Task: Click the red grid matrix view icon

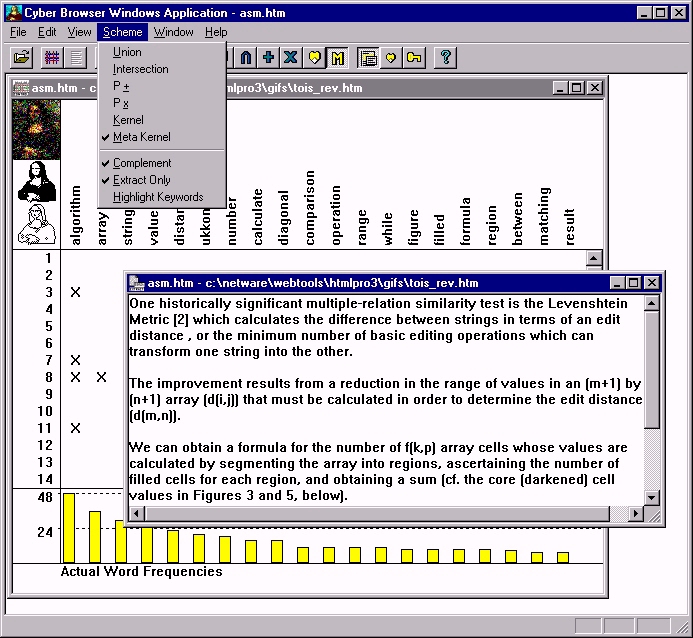Action: [x=50, y=57]
